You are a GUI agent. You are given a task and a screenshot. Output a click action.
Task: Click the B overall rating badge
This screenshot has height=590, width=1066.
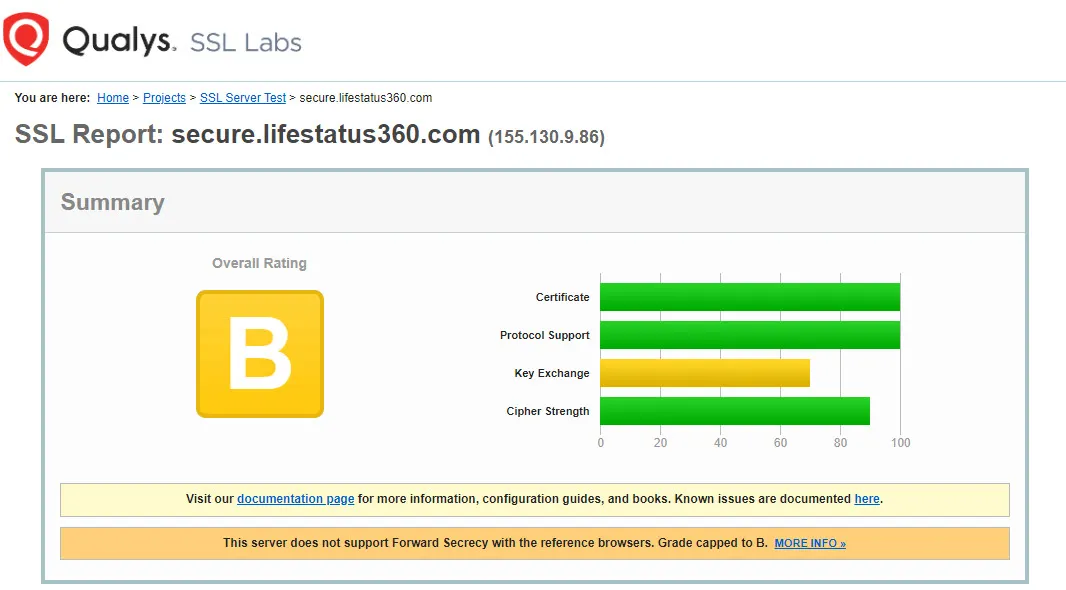260,353
